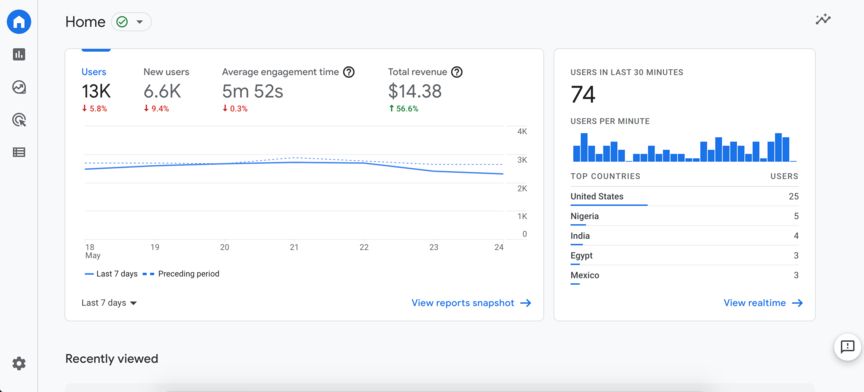Viewport: 864px width, 392px height.
Task: Open the Reports bar chart icon
Action: coord(19,54)
